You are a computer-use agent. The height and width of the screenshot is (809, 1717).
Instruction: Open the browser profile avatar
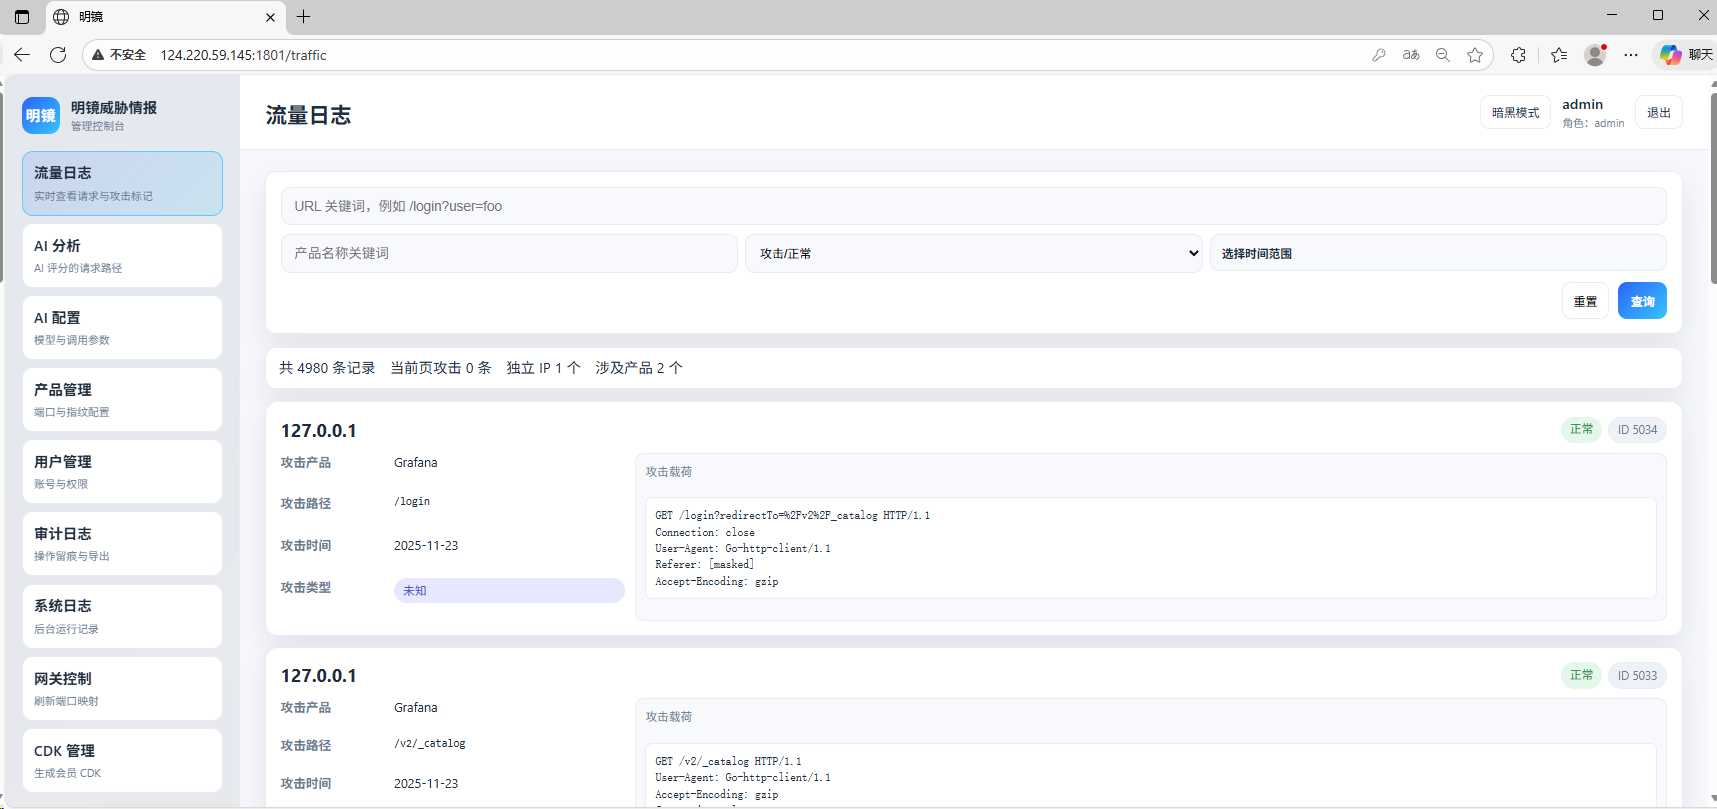click(x=1595, y=55)
